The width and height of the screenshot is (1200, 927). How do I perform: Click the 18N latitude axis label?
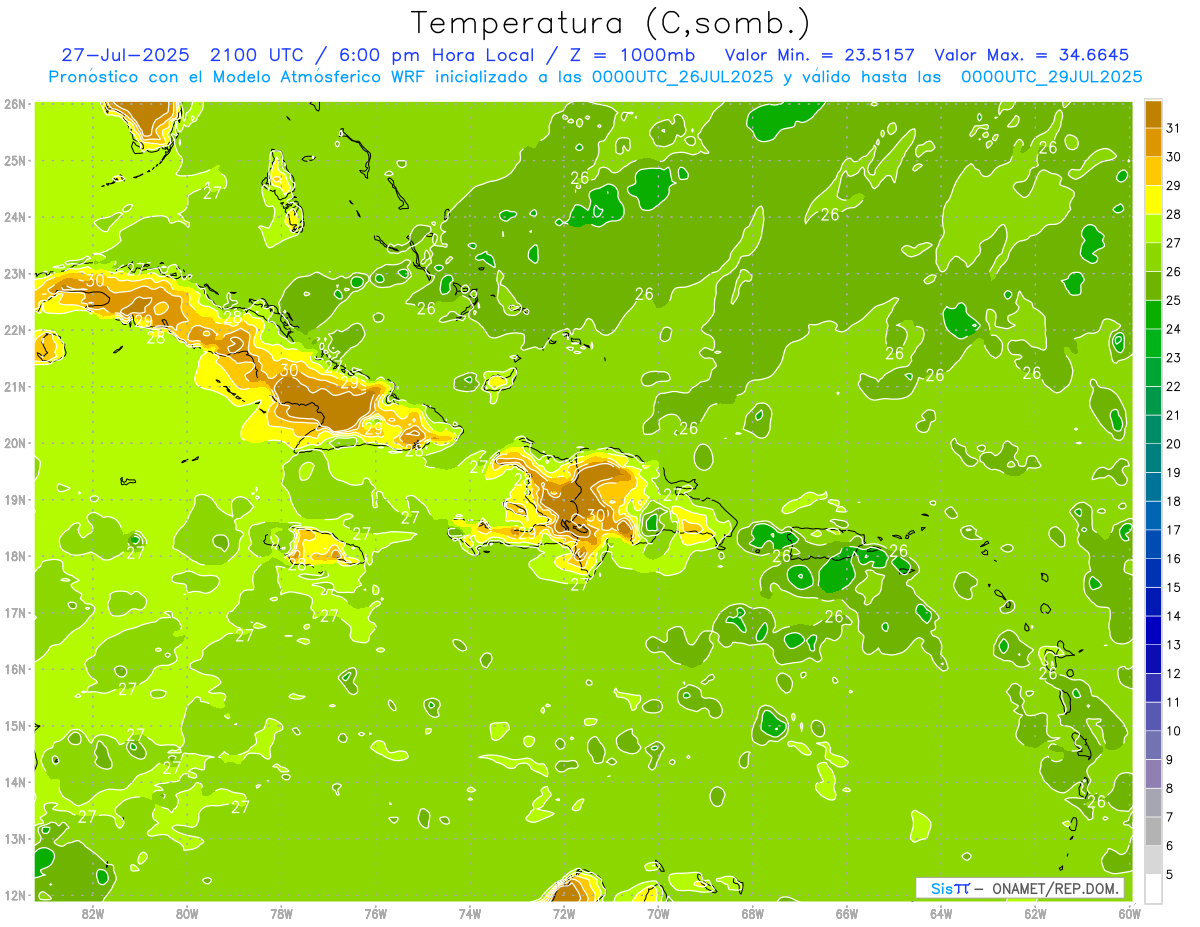14,556
